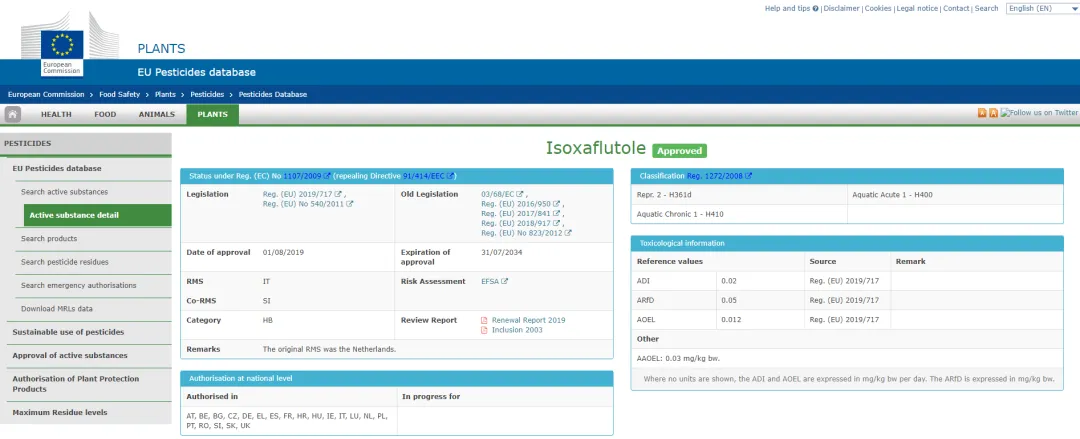Open the home icon in navigation bar
Viewport: 1080px width, 439px height.
coord(12,114)
